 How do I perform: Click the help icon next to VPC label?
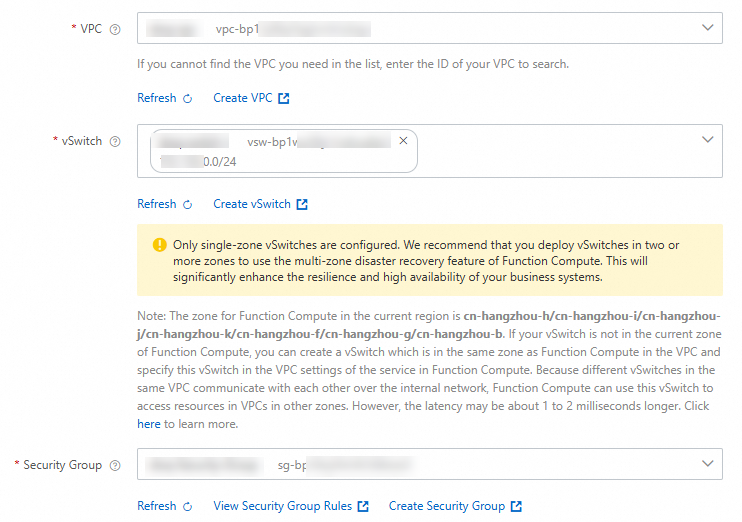(x=115, y=30)
